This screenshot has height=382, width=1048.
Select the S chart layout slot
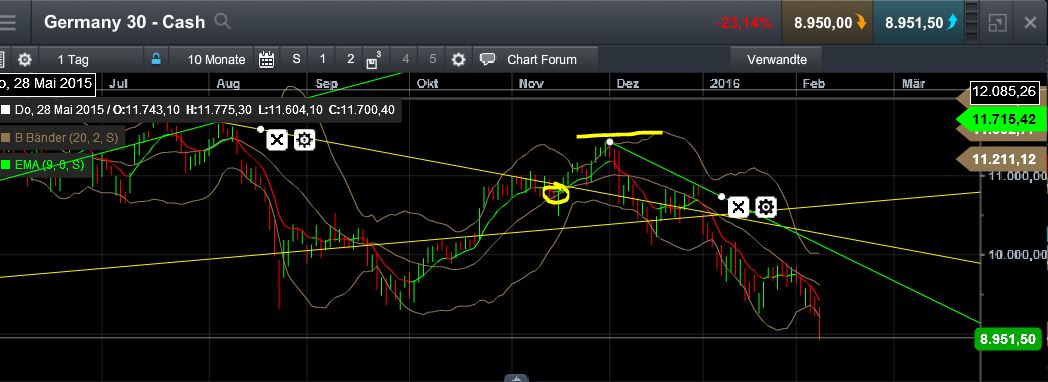point(296,59)
